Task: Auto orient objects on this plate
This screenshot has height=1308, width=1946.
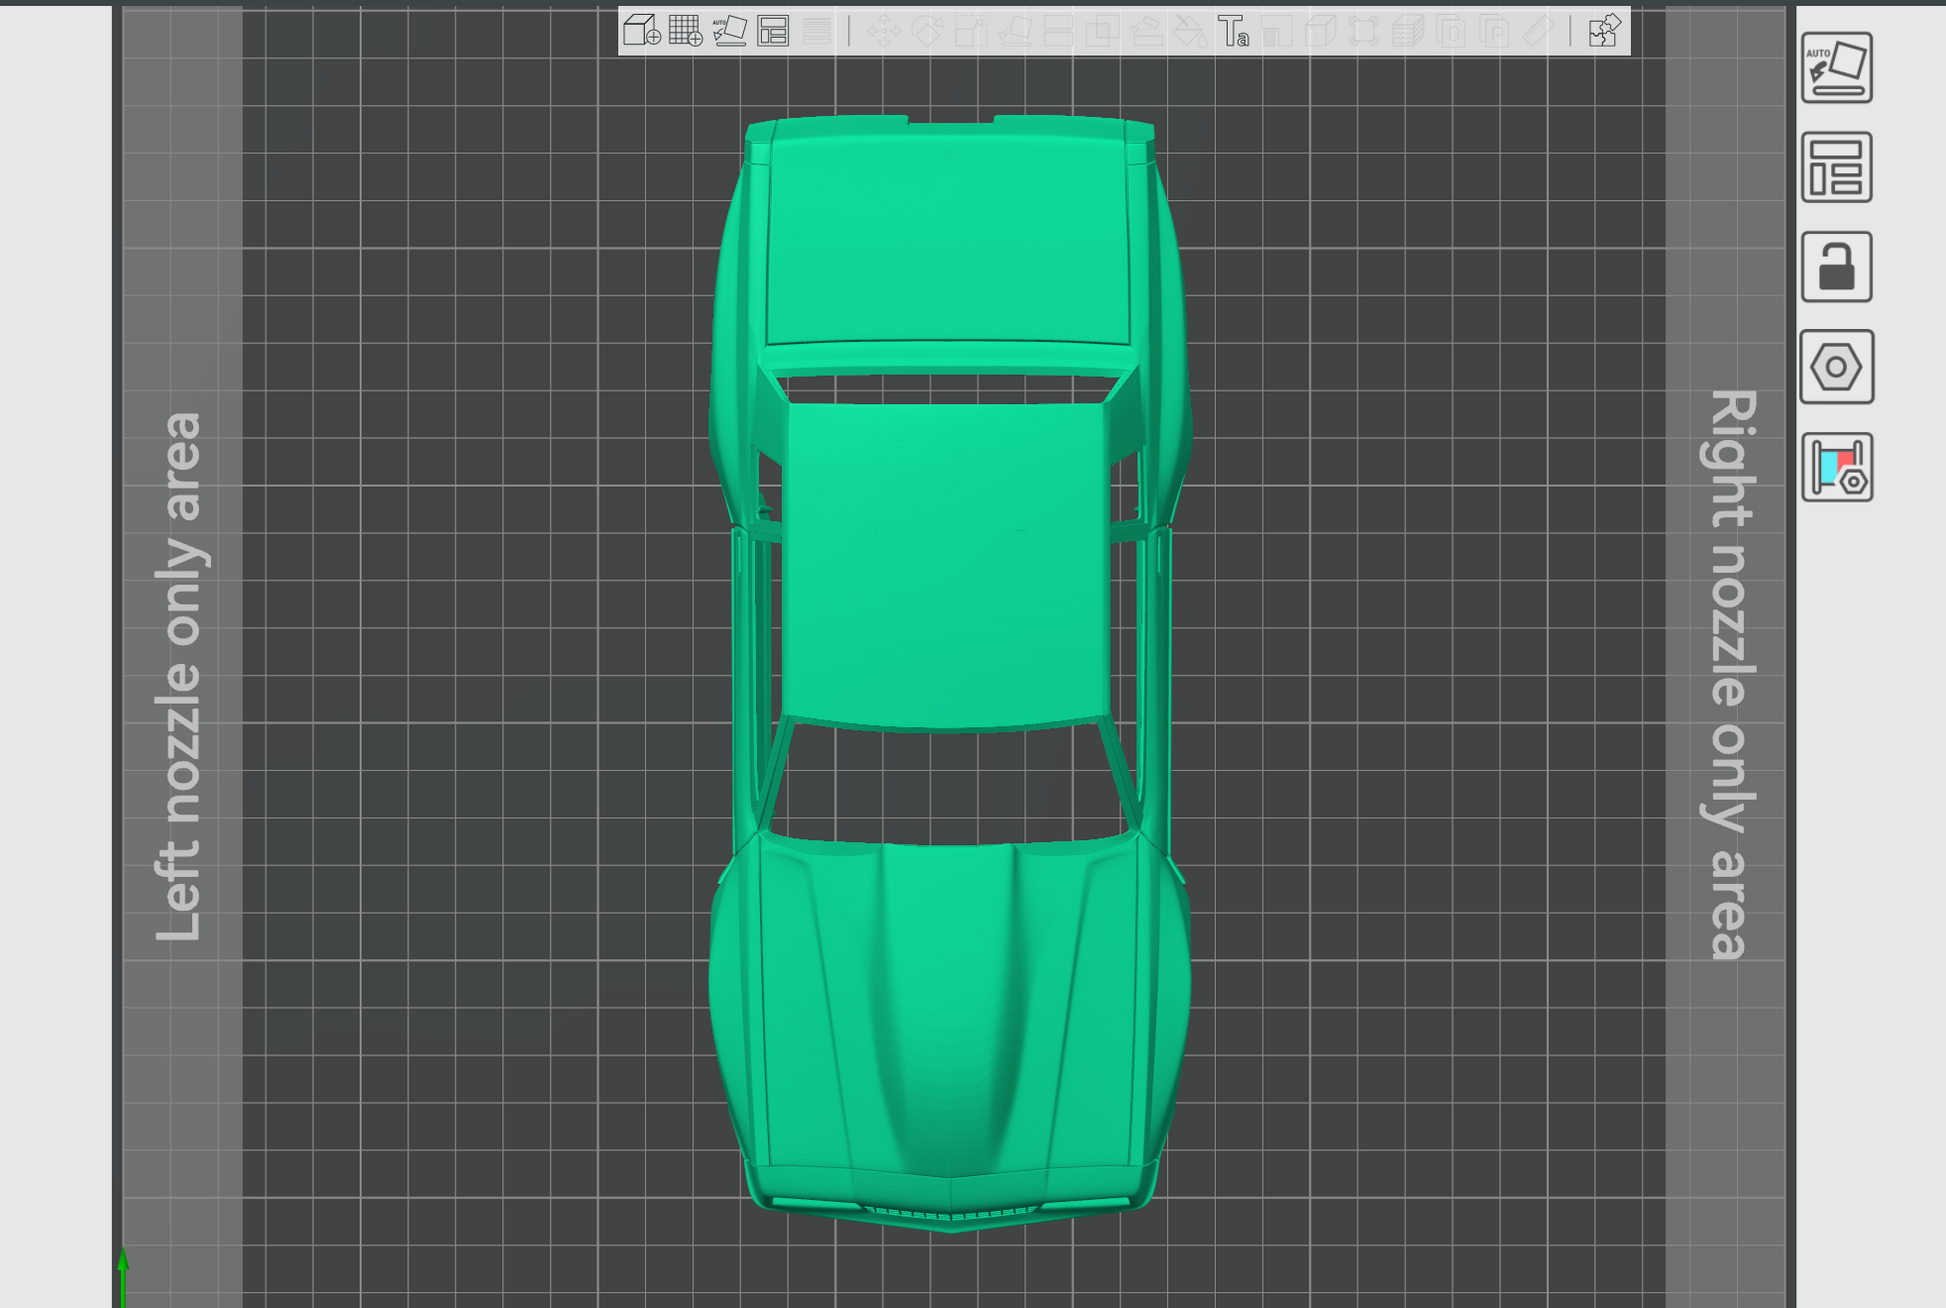Action: (1836, 67)
